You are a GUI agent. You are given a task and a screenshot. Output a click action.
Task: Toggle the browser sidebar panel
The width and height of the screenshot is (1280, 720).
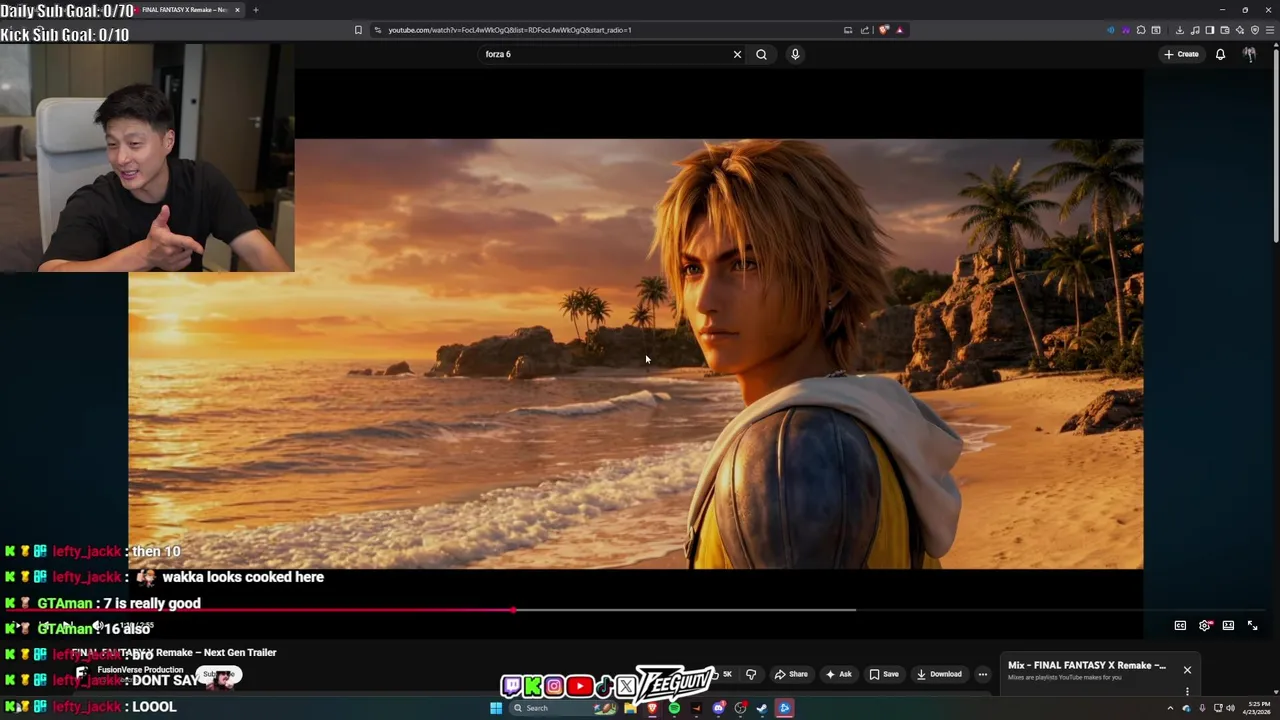[1210, 30]
